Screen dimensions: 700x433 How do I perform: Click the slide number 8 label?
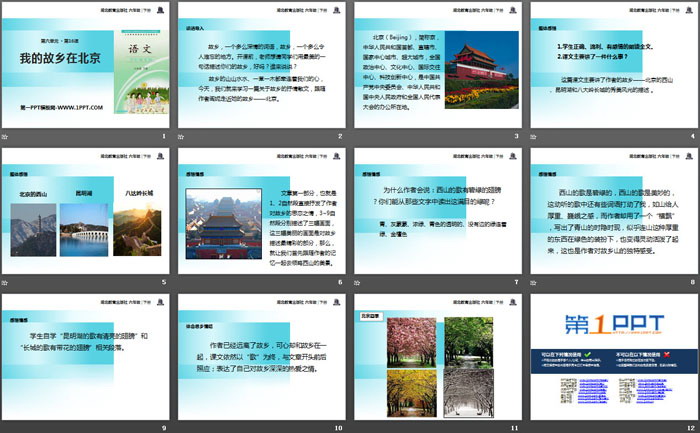click(x=692, y=282)
